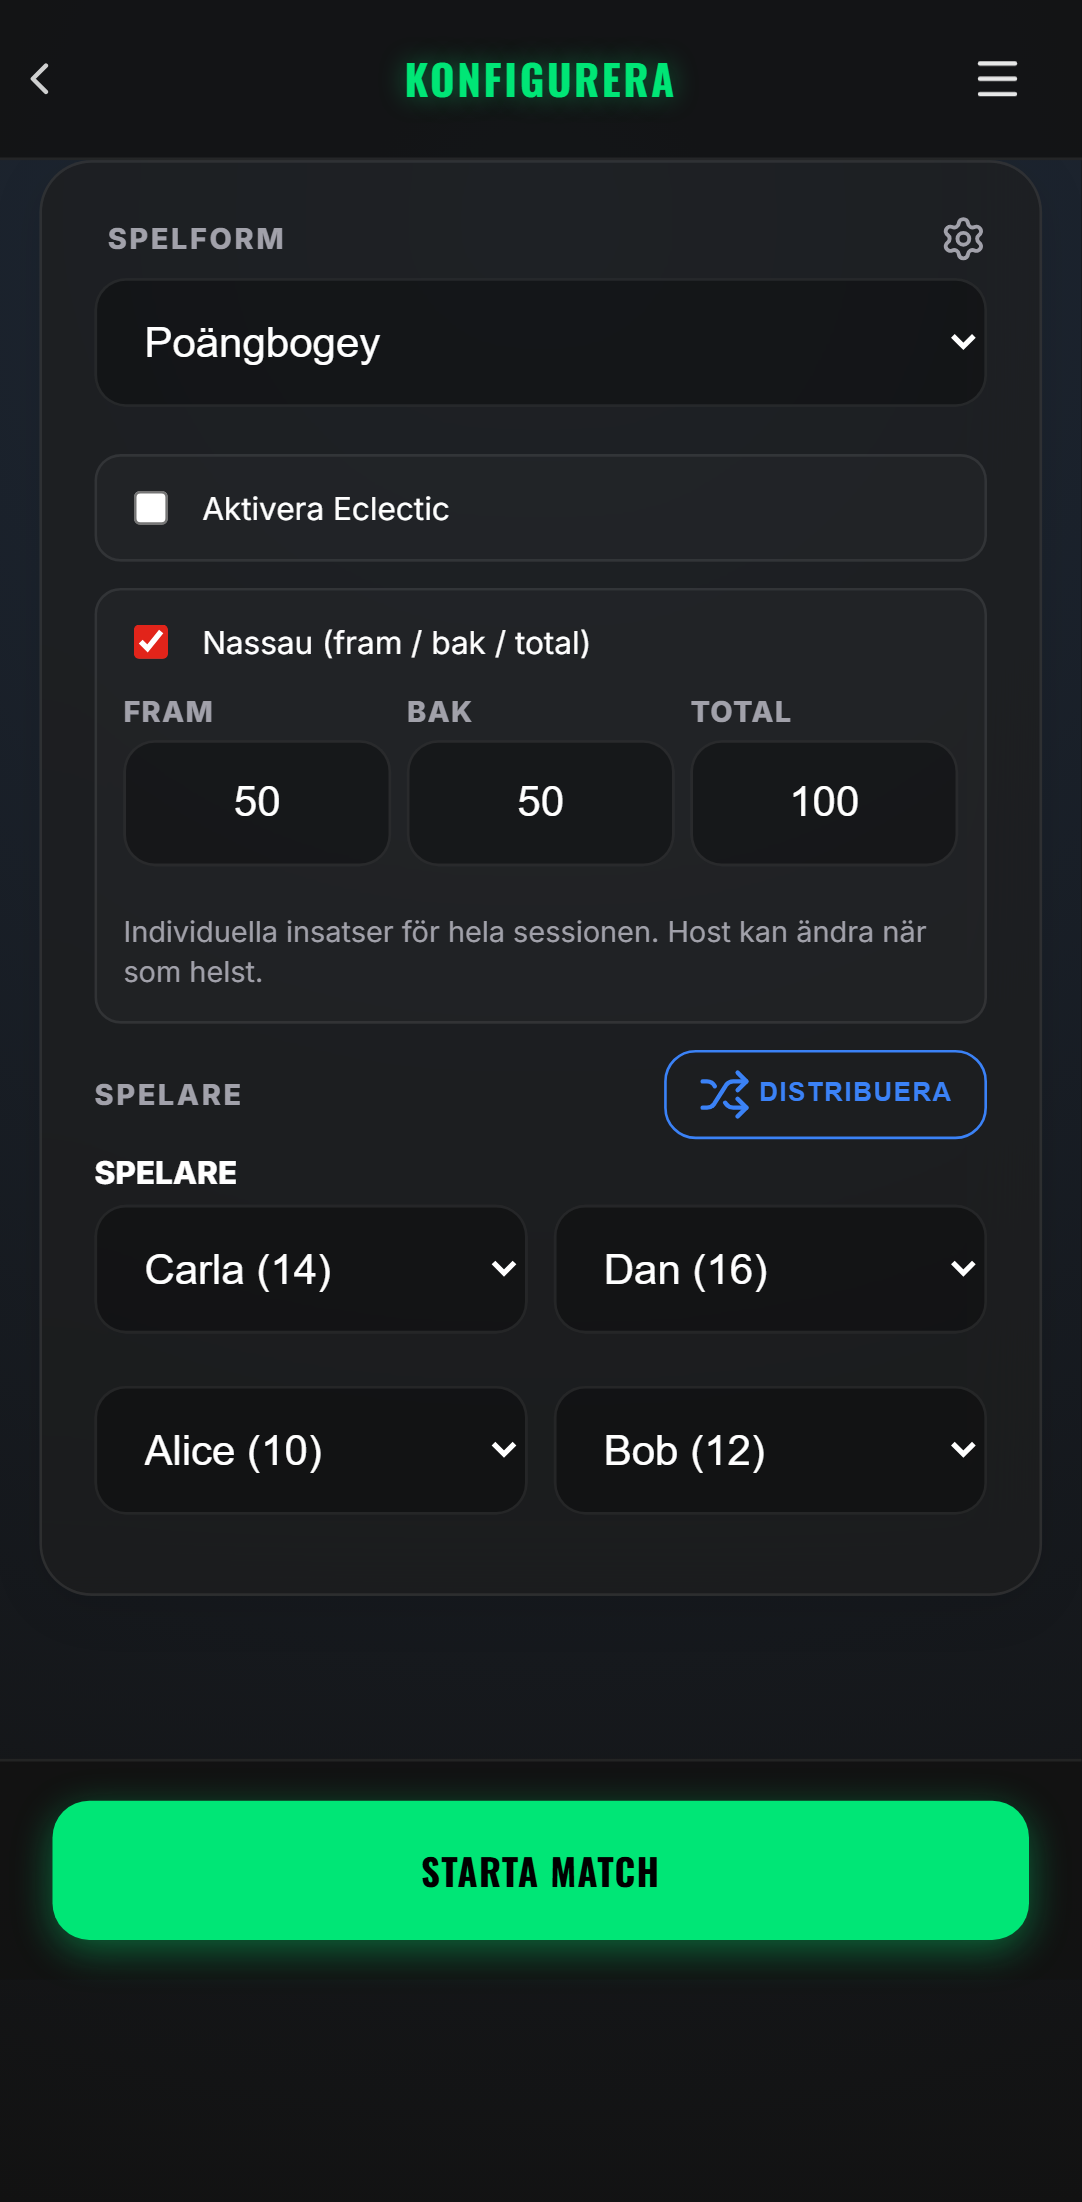The image size is (1082, 2202).
Task: Edit the Total stake field of 100
Action: (824, 802)
